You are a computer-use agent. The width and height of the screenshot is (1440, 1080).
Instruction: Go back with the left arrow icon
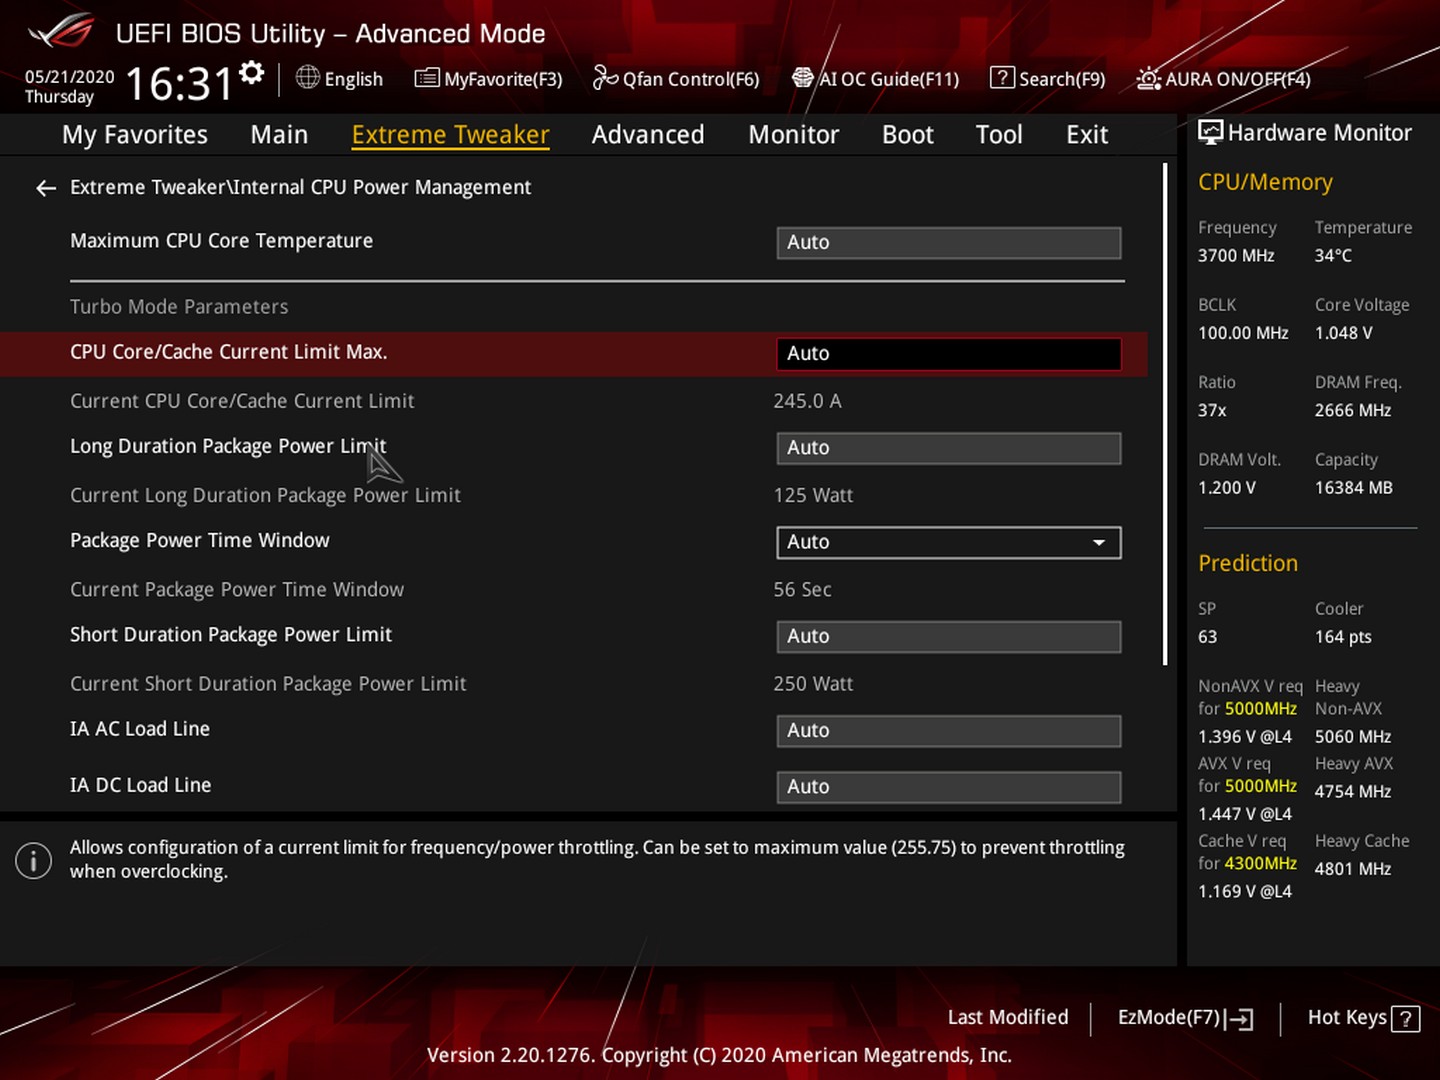(45, 188)
